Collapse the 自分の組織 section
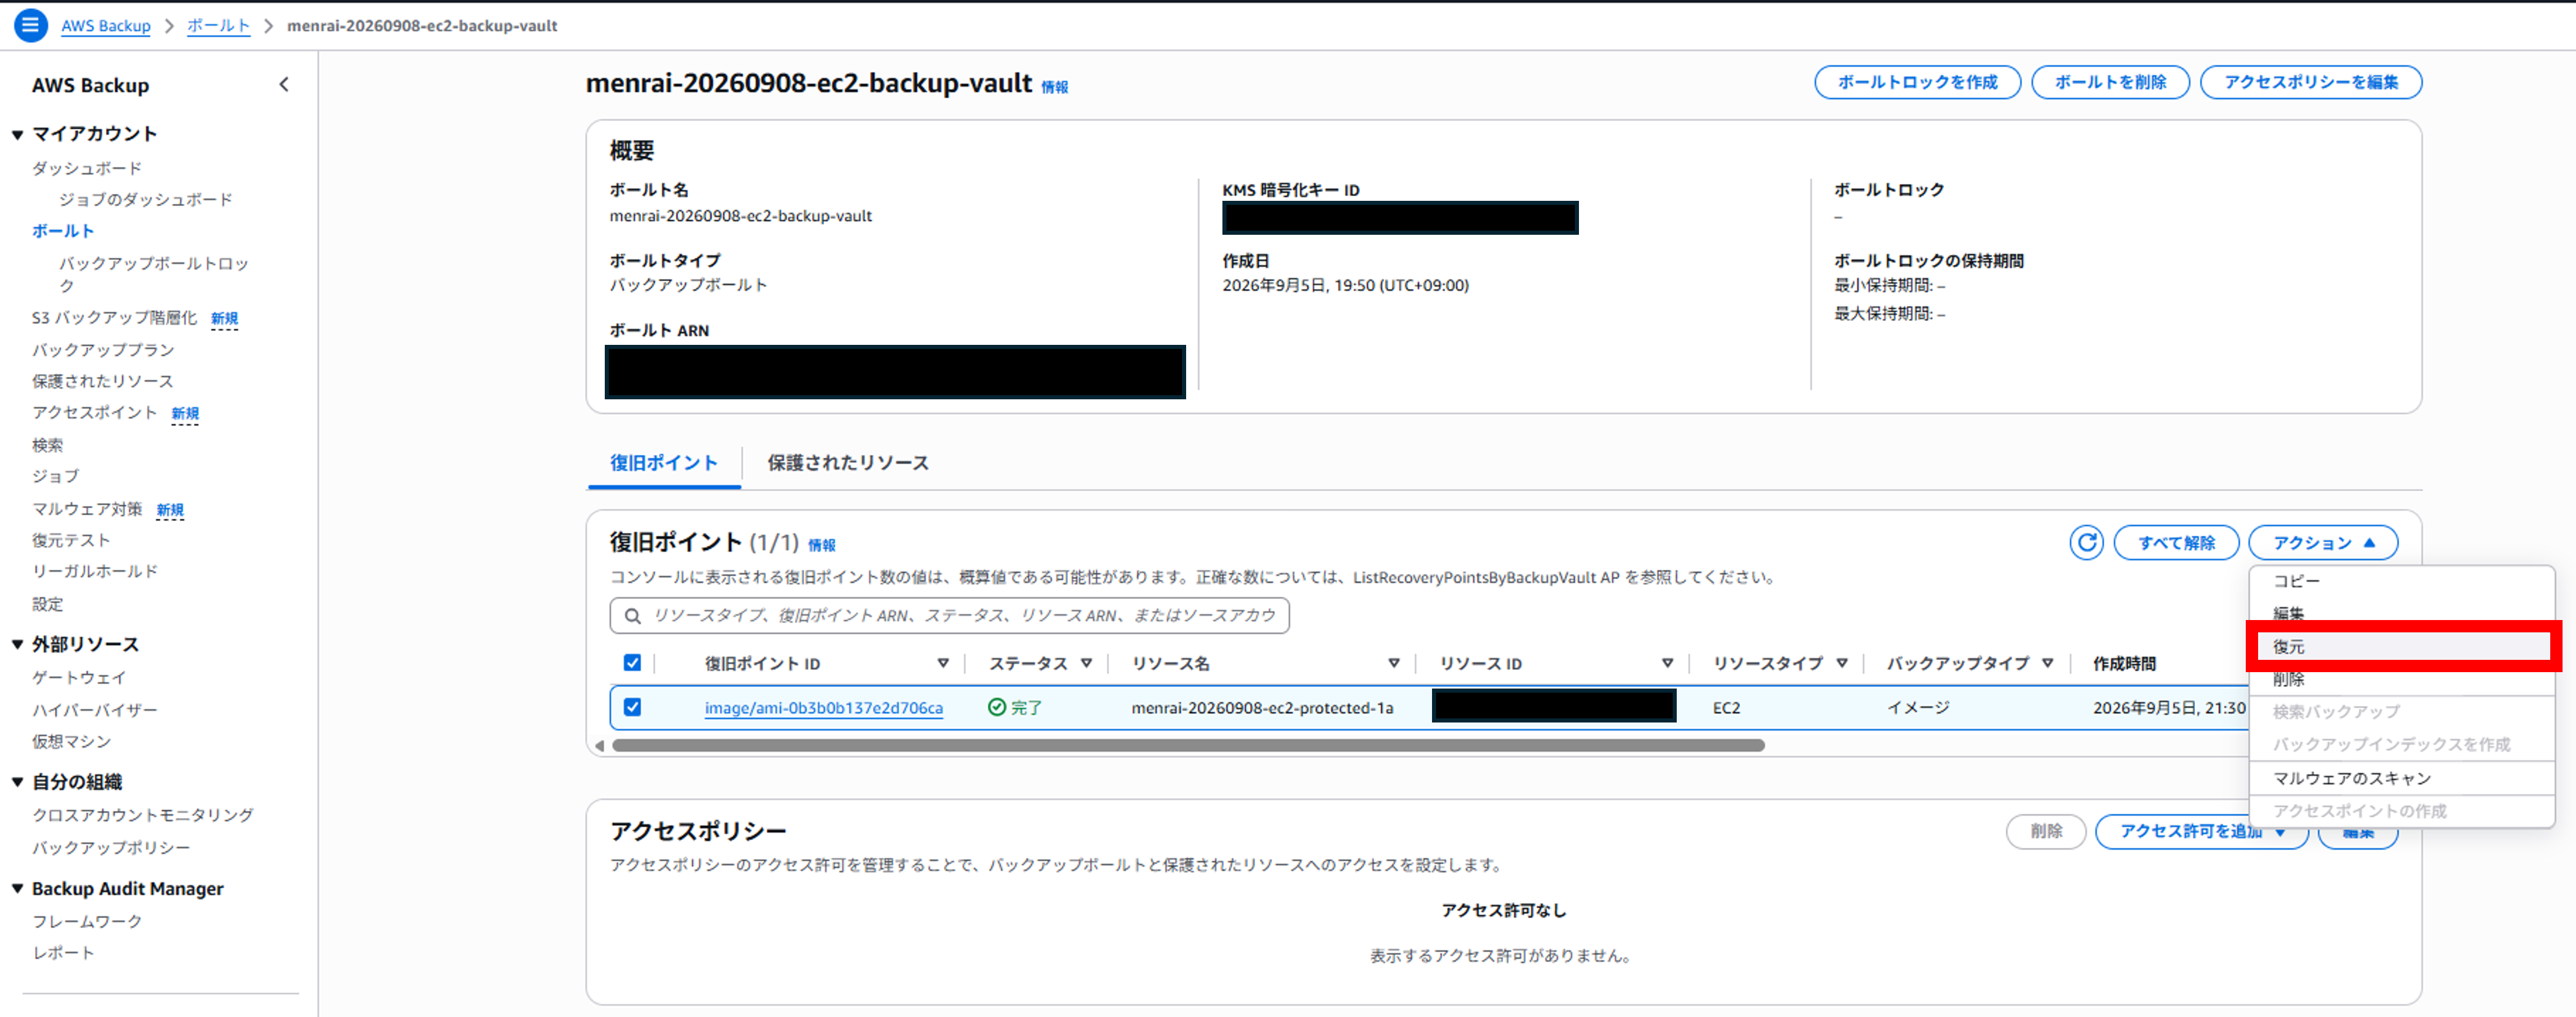2576x1017 pixels. [17, 782]
